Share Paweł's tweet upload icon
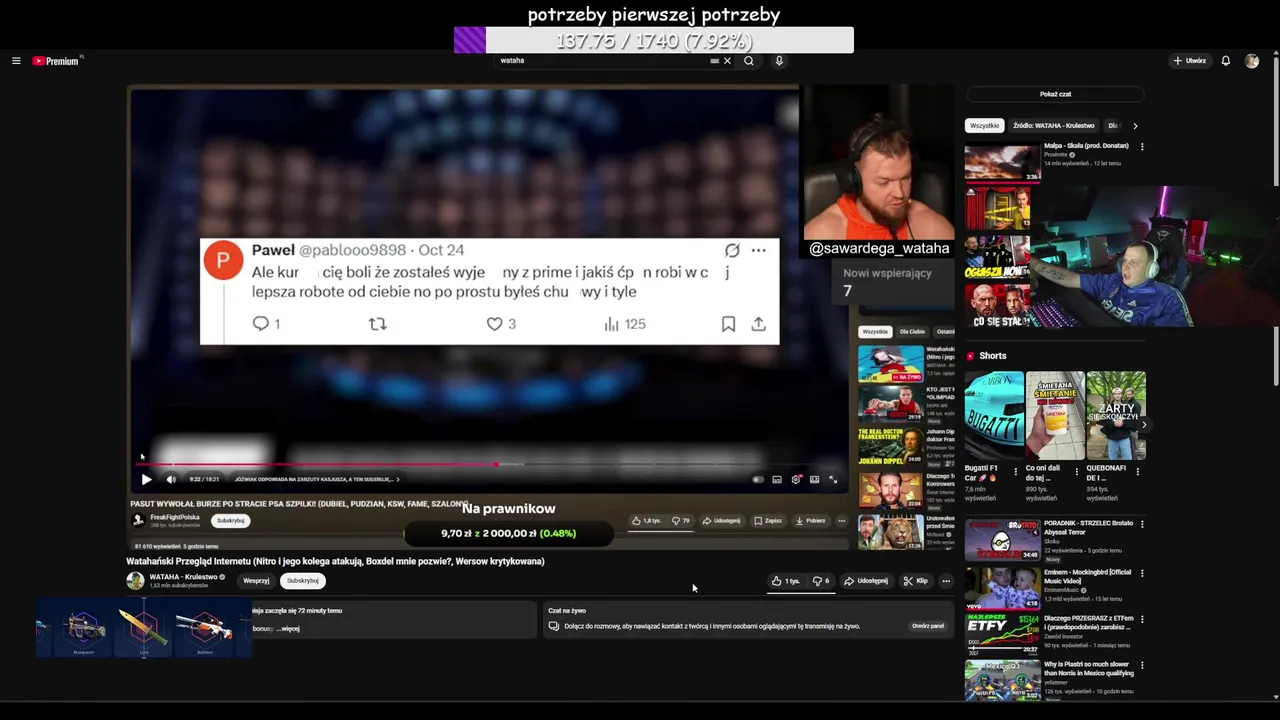Viewport: 1280px width, 720px height. pos(758,324)
